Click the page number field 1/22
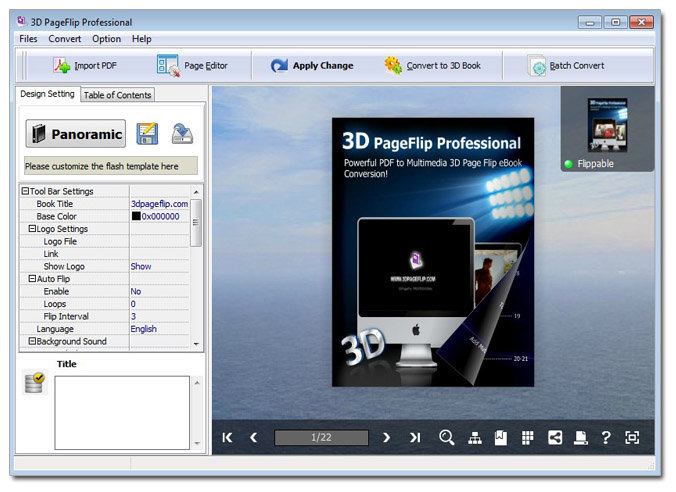The image size is (676, 492). (x=322, y=438)
